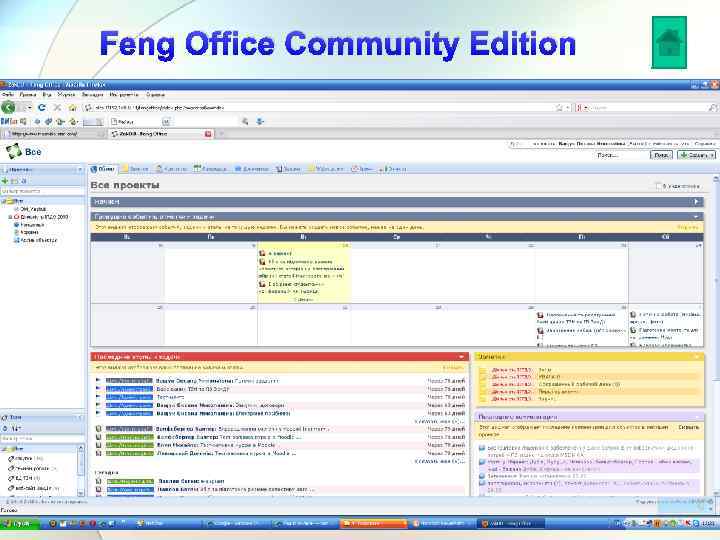Expand the Декану ЦИТДО 2009 tree node
The height and width of the screenshot is (540, 720).
point(10,217)
